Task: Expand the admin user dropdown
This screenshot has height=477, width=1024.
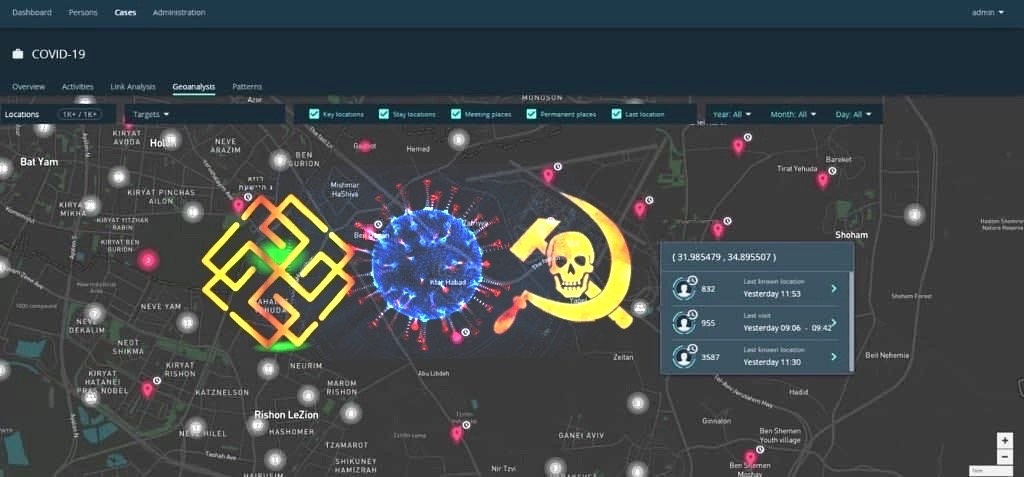Action: (987, 12)
